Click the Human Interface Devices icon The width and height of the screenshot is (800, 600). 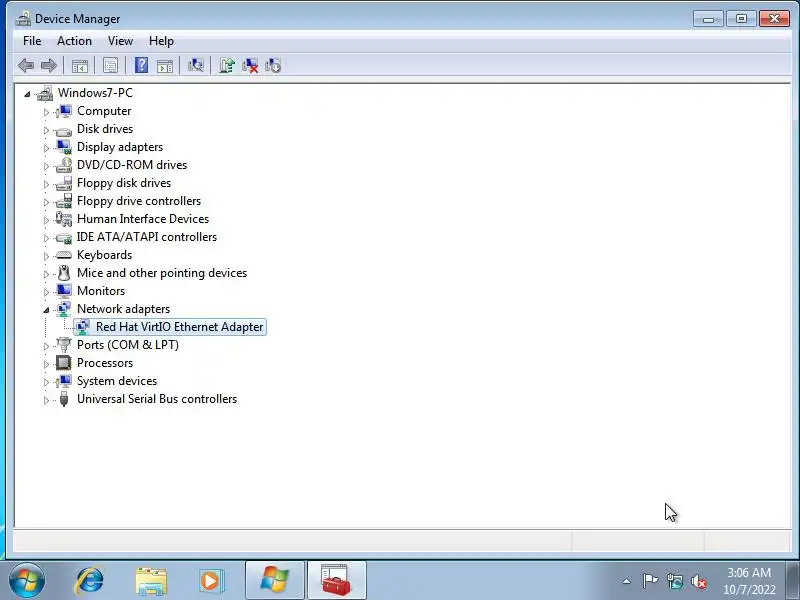coord(64,219)
